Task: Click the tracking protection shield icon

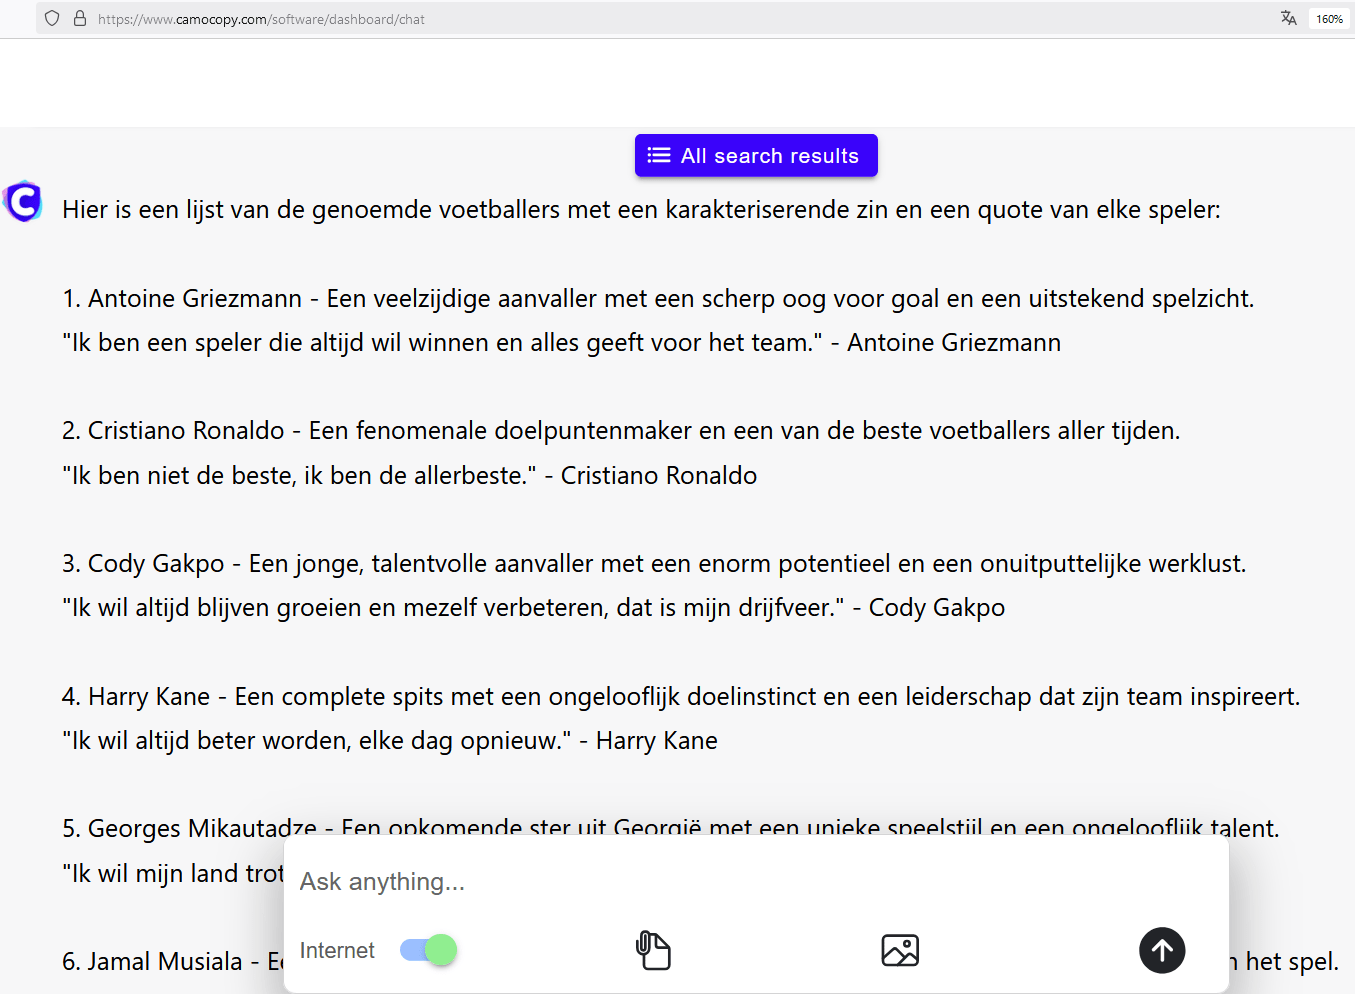Action: [x=52, y=18]
